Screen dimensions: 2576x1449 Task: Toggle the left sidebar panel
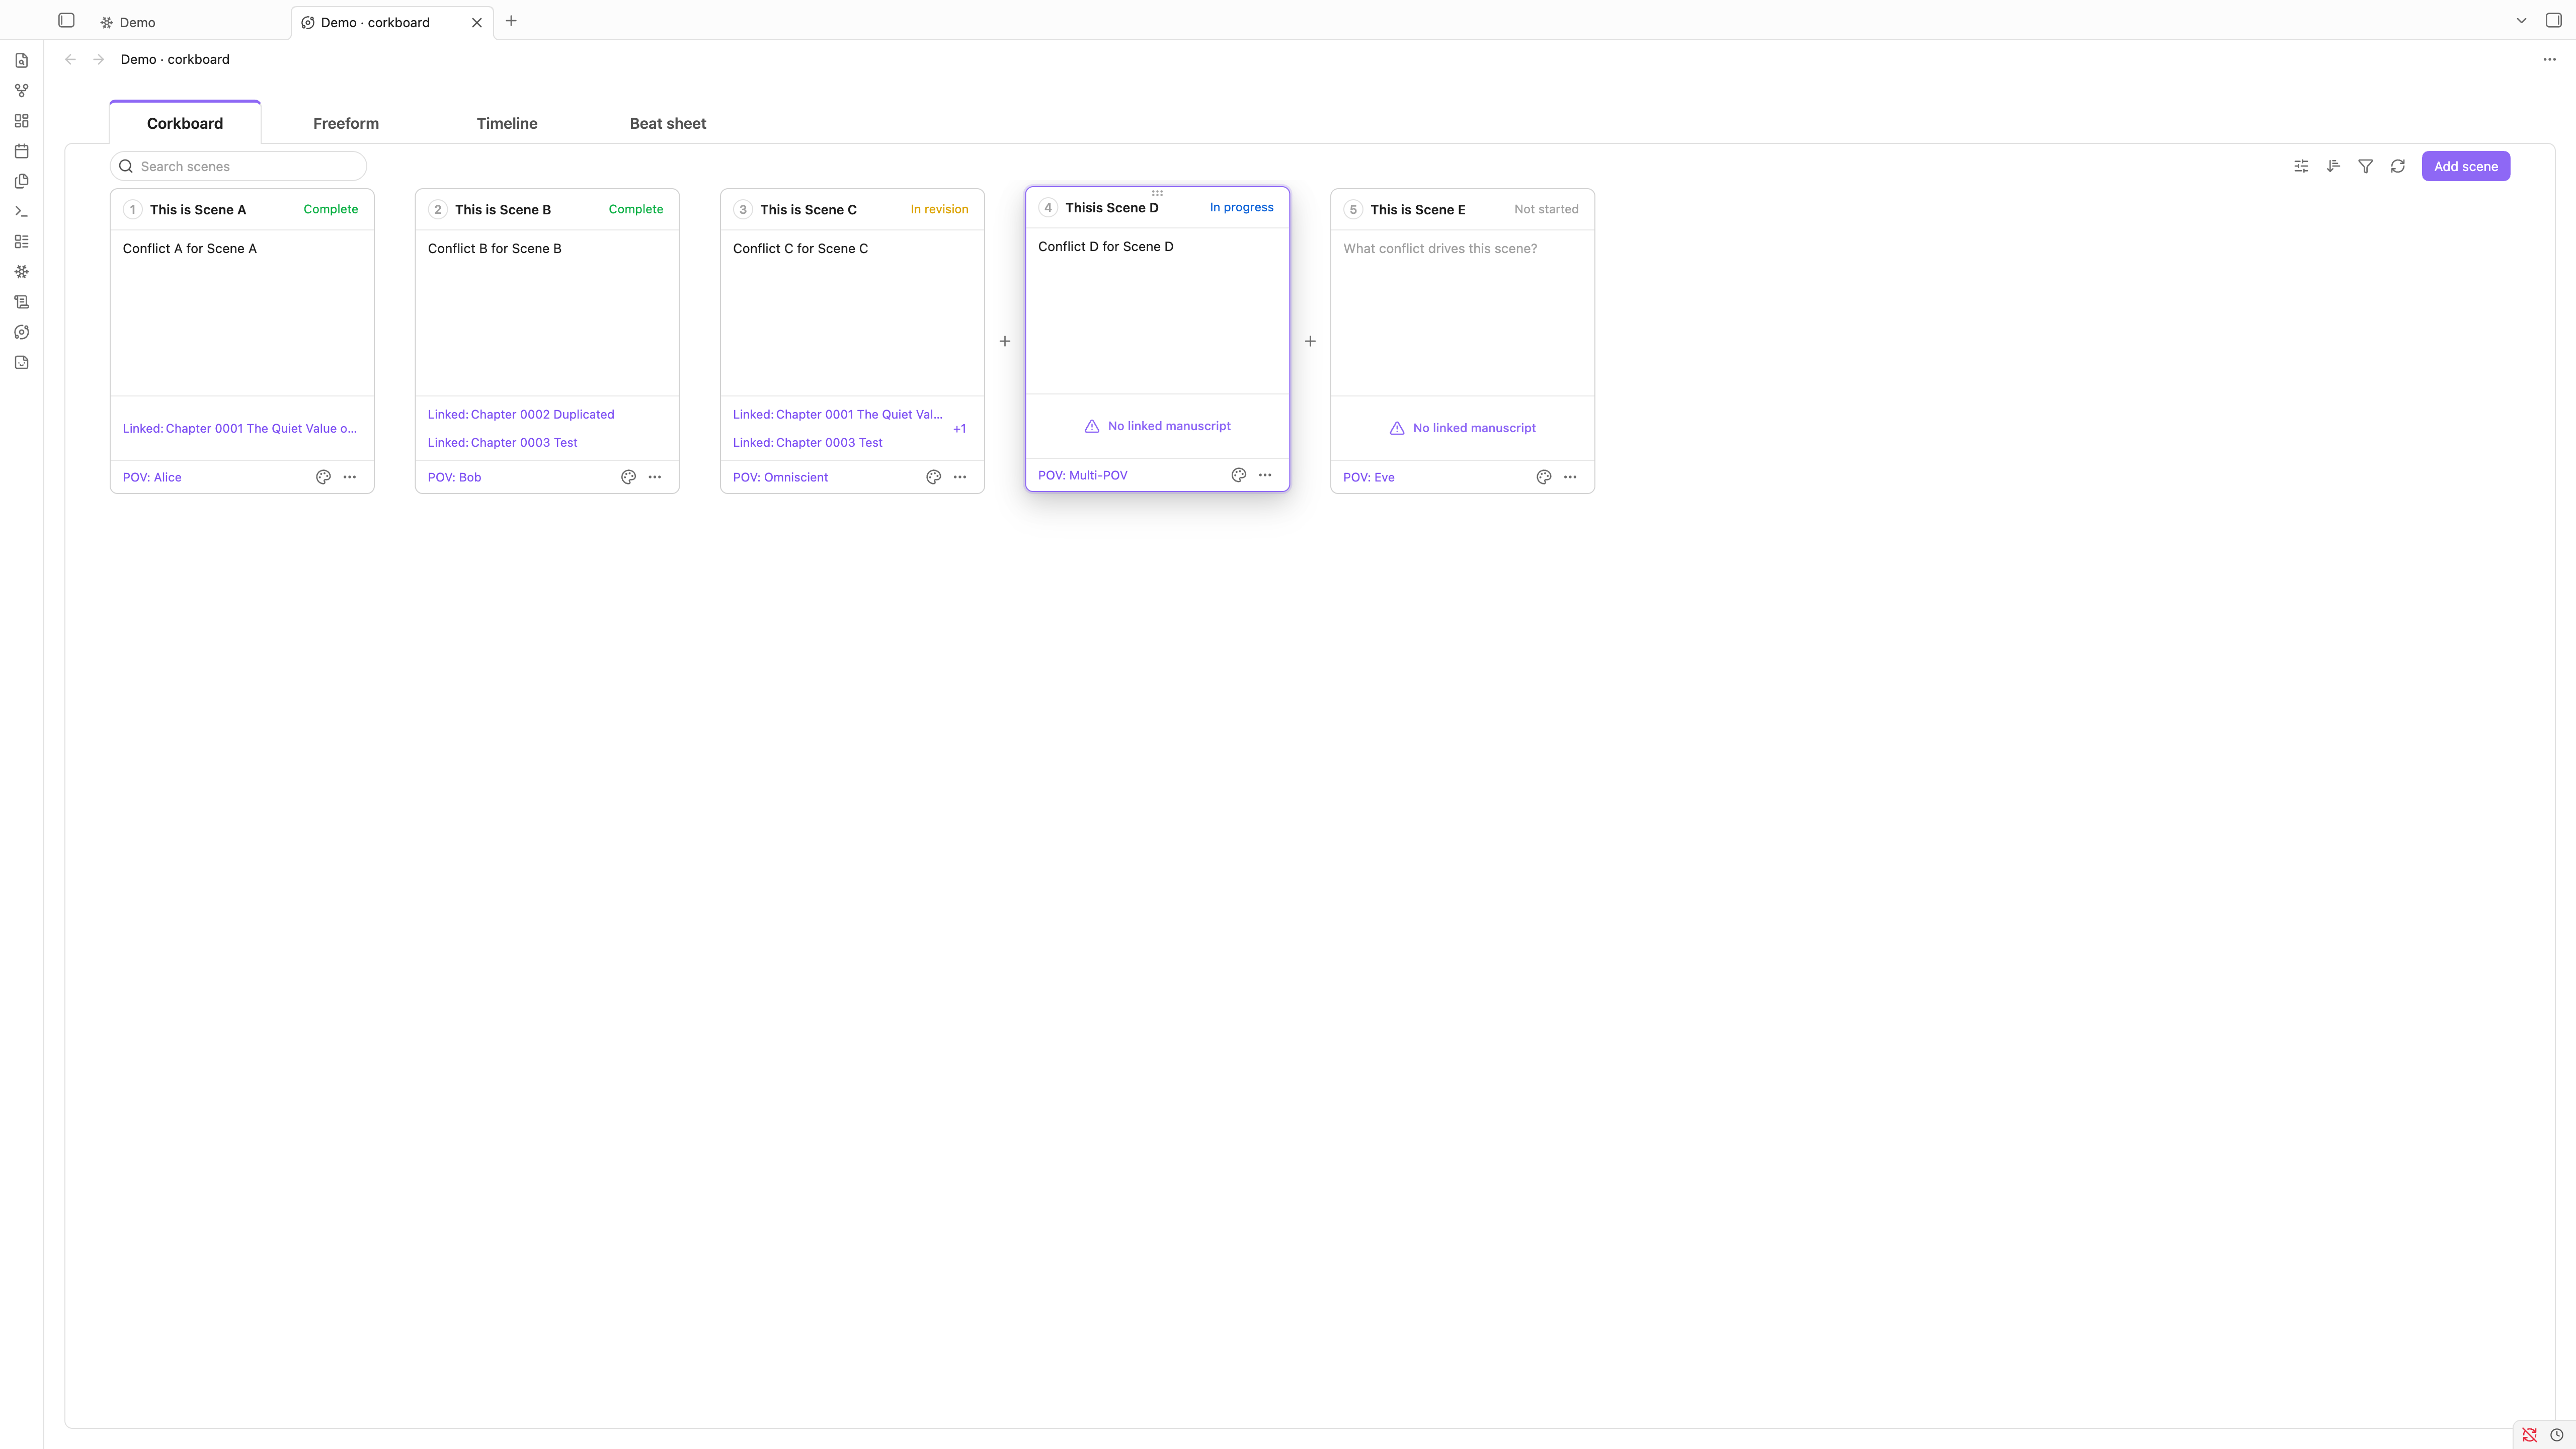[66, 20]
